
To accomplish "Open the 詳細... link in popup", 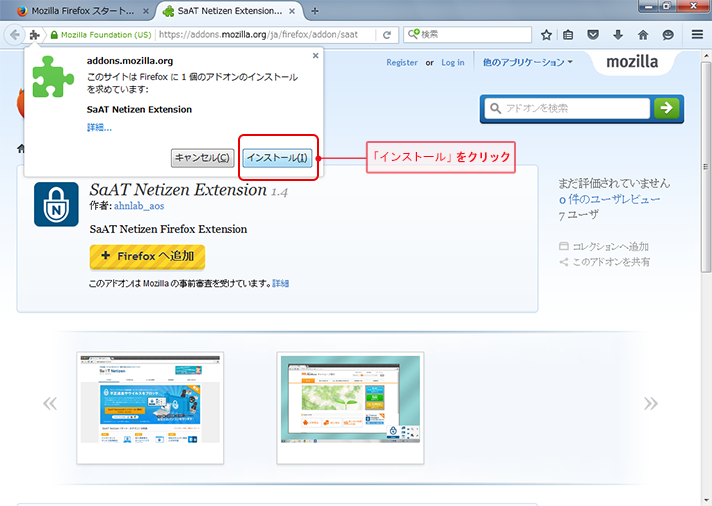I will pos(99,128).
